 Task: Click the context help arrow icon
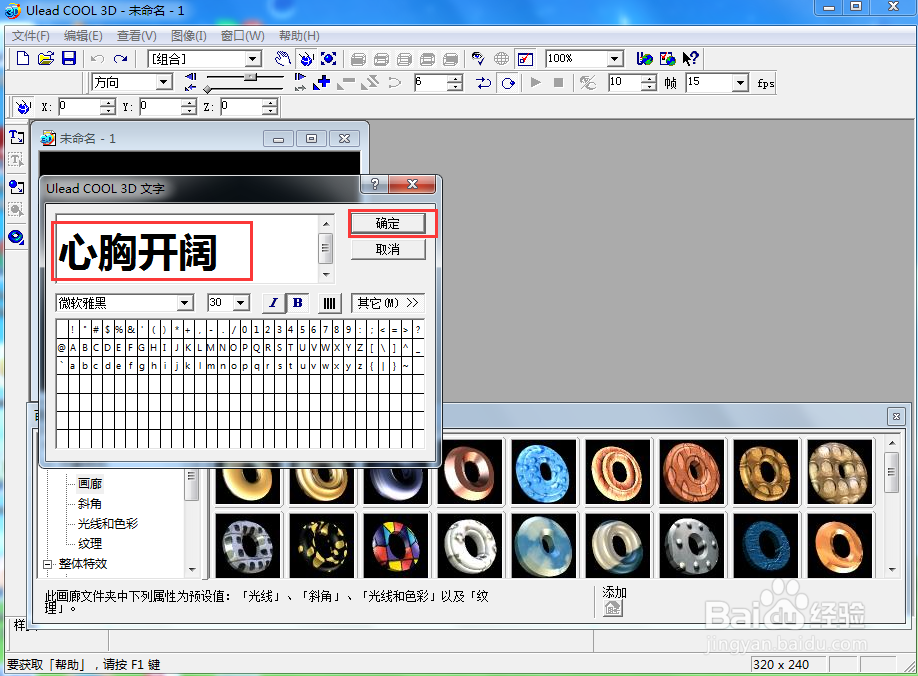(691, 59)
